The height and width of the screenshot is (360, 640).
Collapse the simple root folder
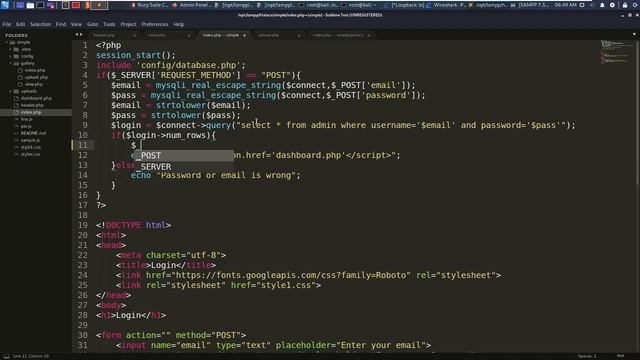(7, 42)
